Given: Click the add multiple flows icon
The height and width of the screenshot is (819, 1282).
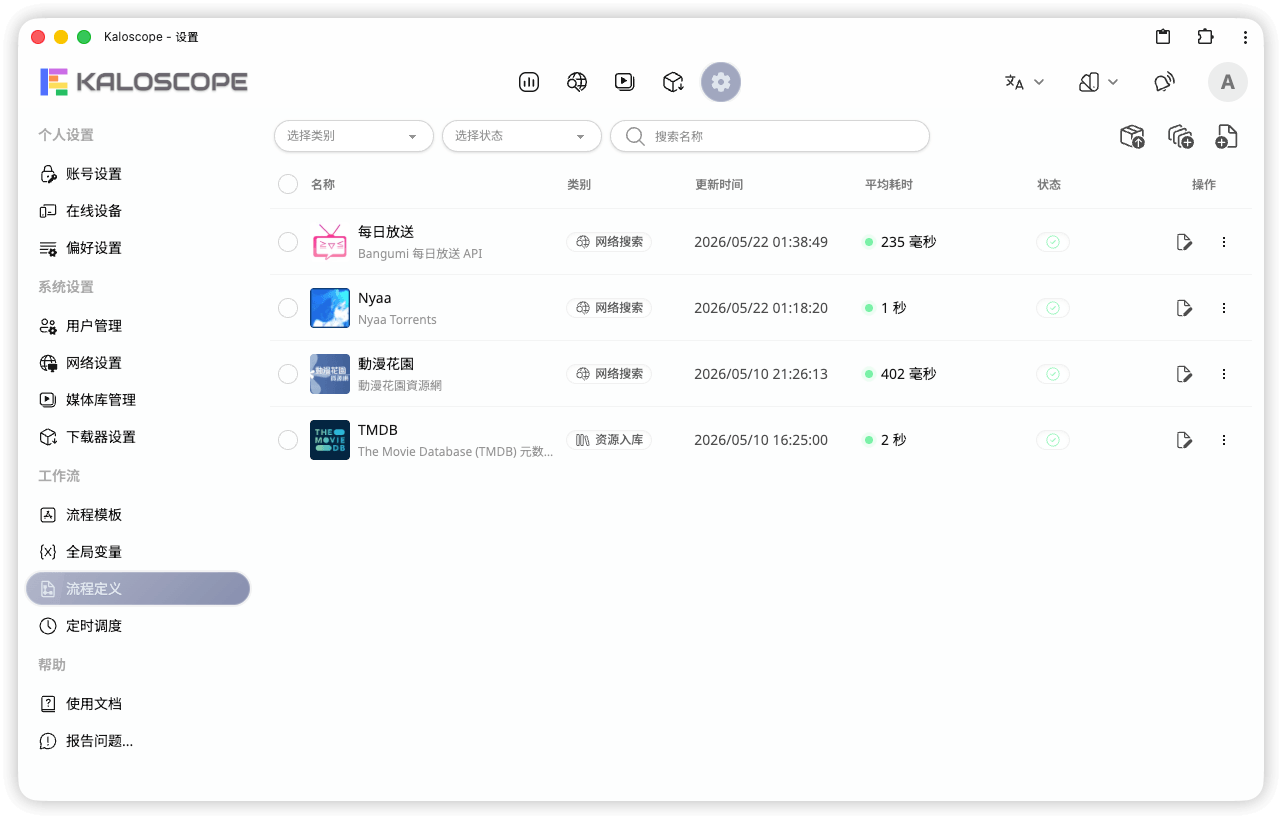Looking at the screenshot, I should point(1180,137).
